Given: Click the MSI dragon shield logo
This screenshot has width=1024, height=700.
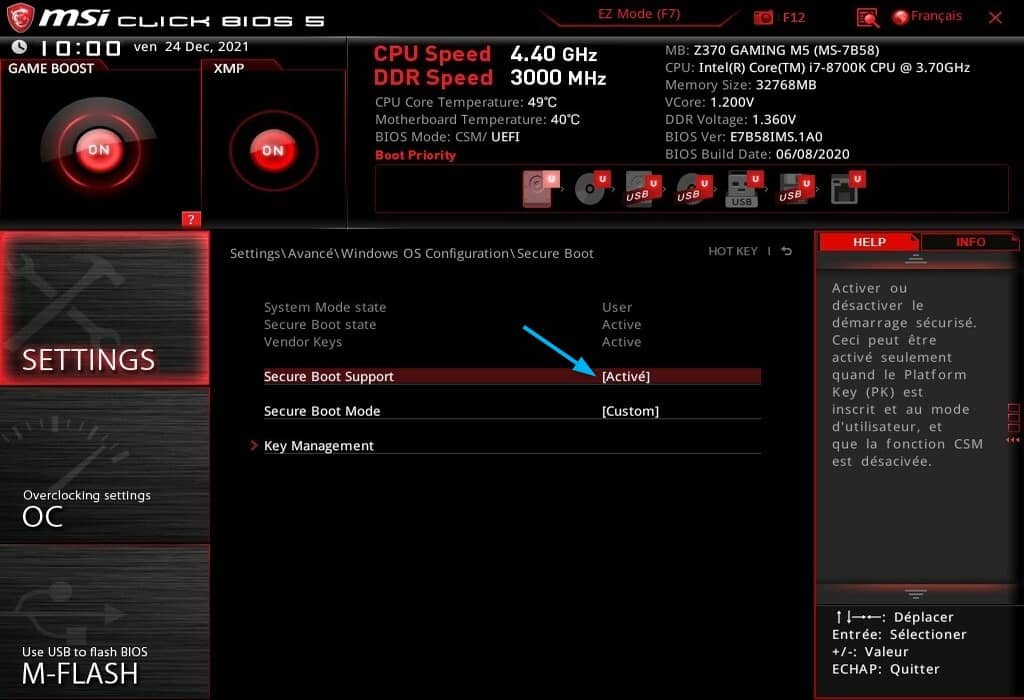Looking at the screenshot, I should [20, 18].
